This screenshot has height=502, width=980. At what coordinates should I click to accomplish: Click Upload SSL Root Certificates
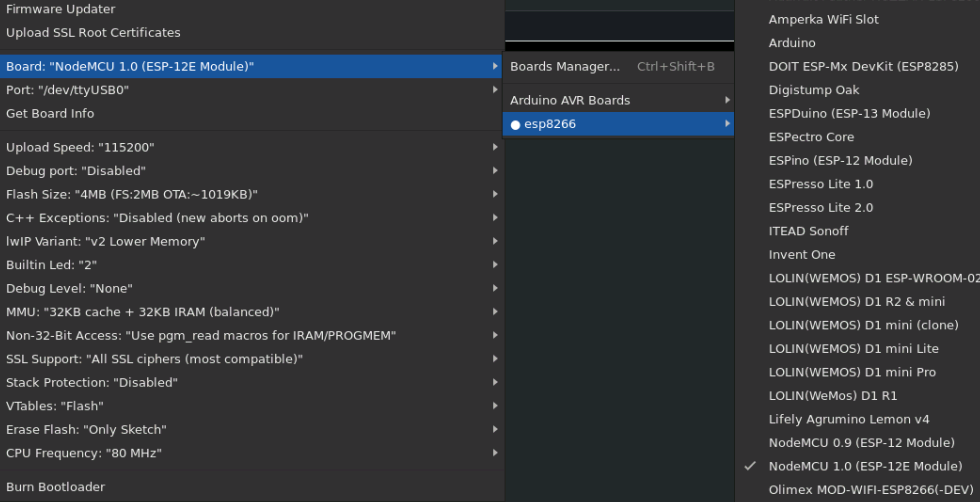[93, 33]
